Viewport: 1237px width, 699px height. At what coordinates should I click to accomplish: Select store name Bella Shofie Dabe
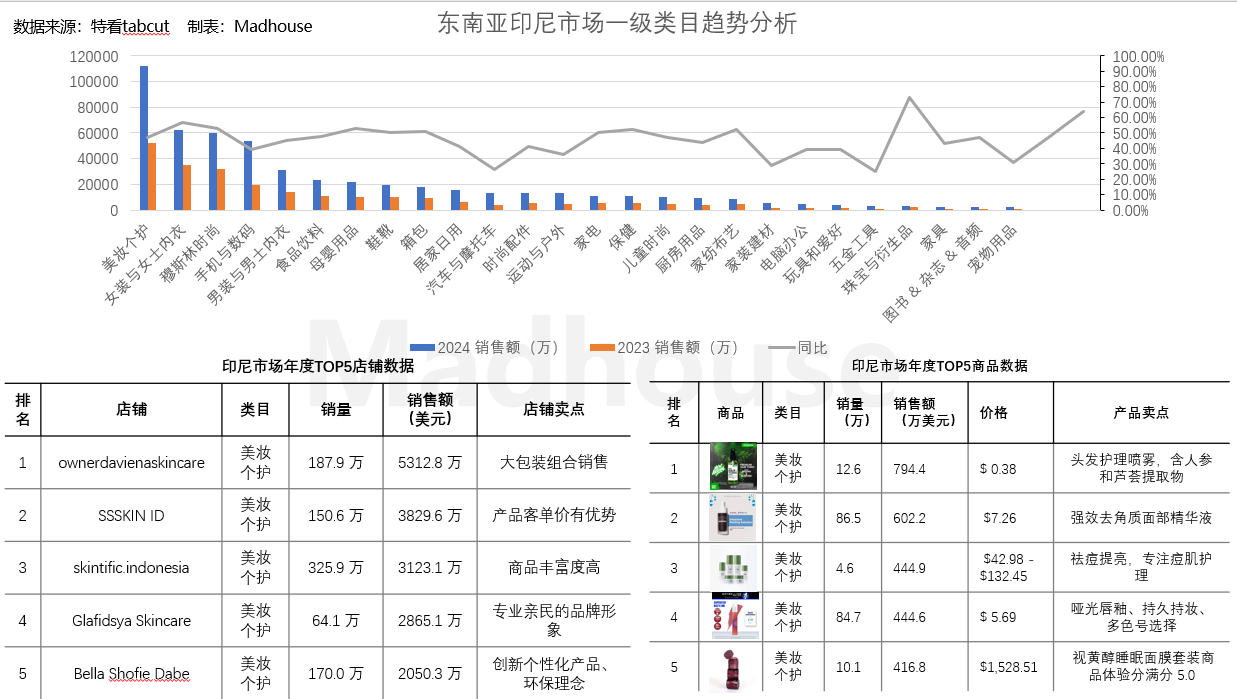131,673
